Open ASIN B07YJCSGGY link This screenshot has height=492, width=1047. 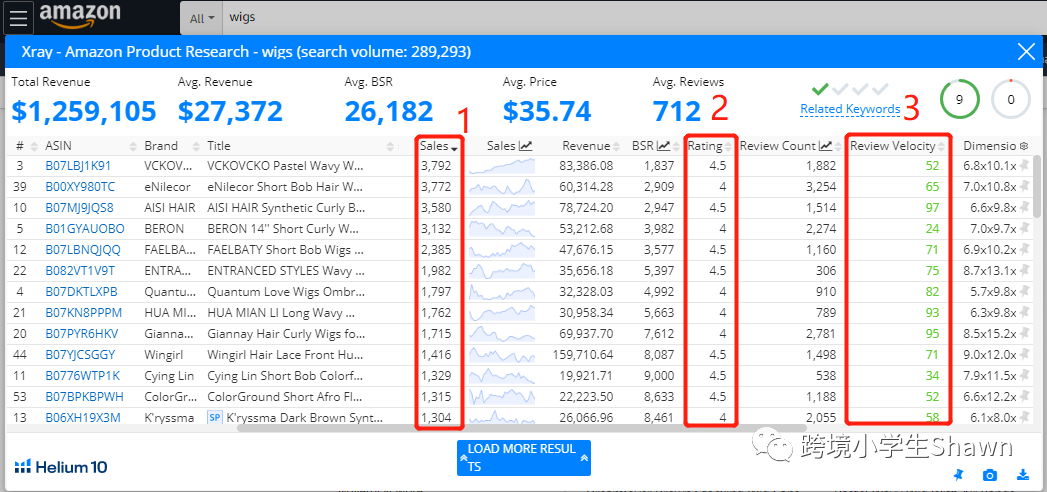pyautogui.click(x=80, y=354)
